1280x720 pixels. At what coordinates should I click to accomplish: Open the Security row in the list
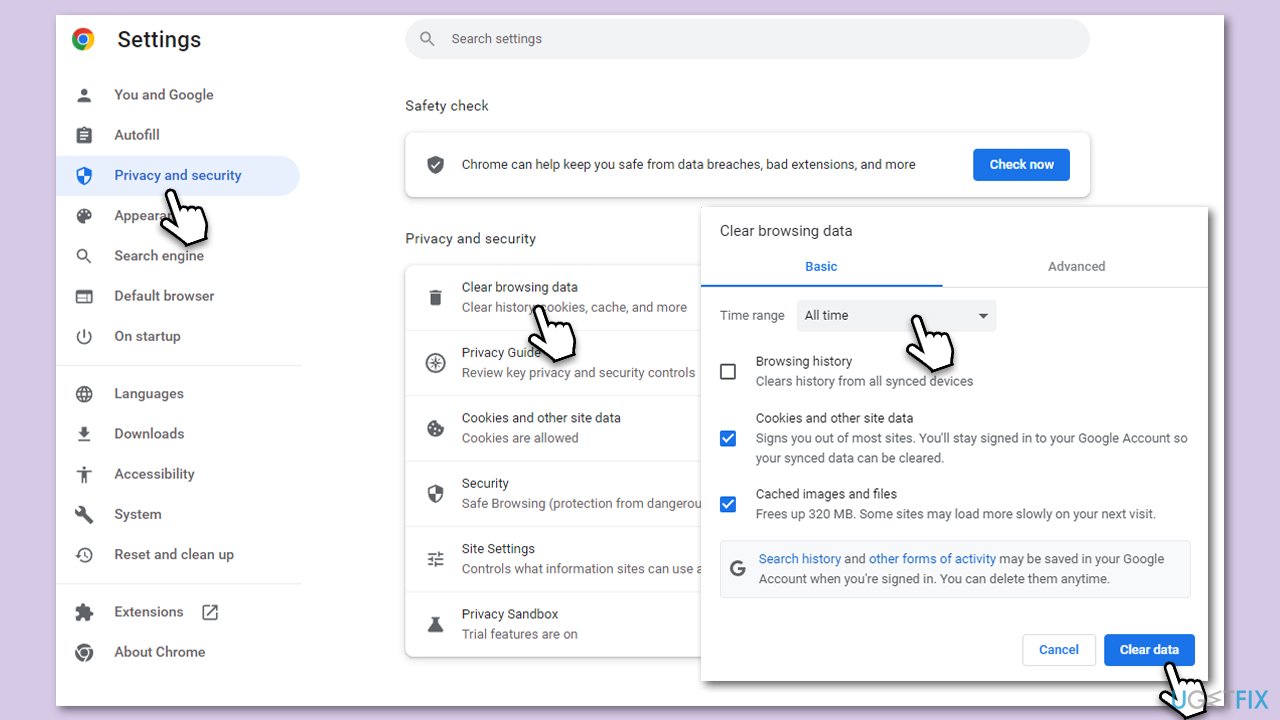[553, 494]
